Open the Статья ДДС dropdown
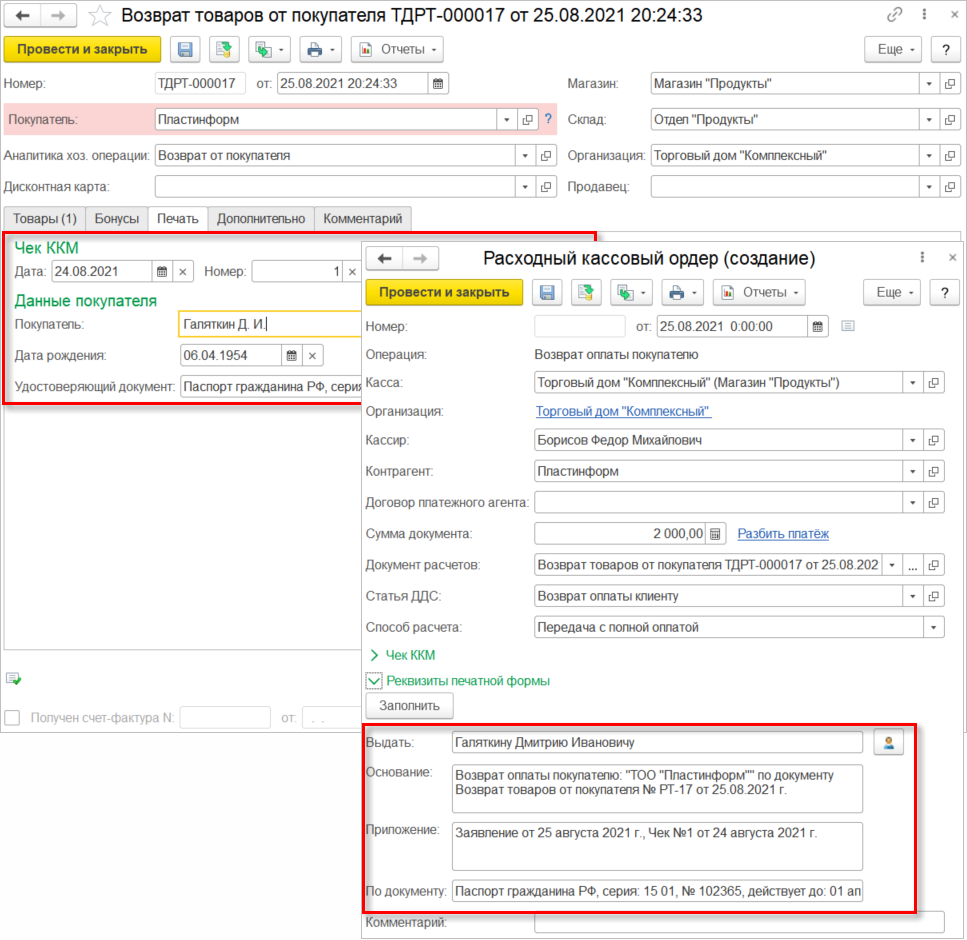This screenshot has height=940, width=967. (x=913, y=596)
